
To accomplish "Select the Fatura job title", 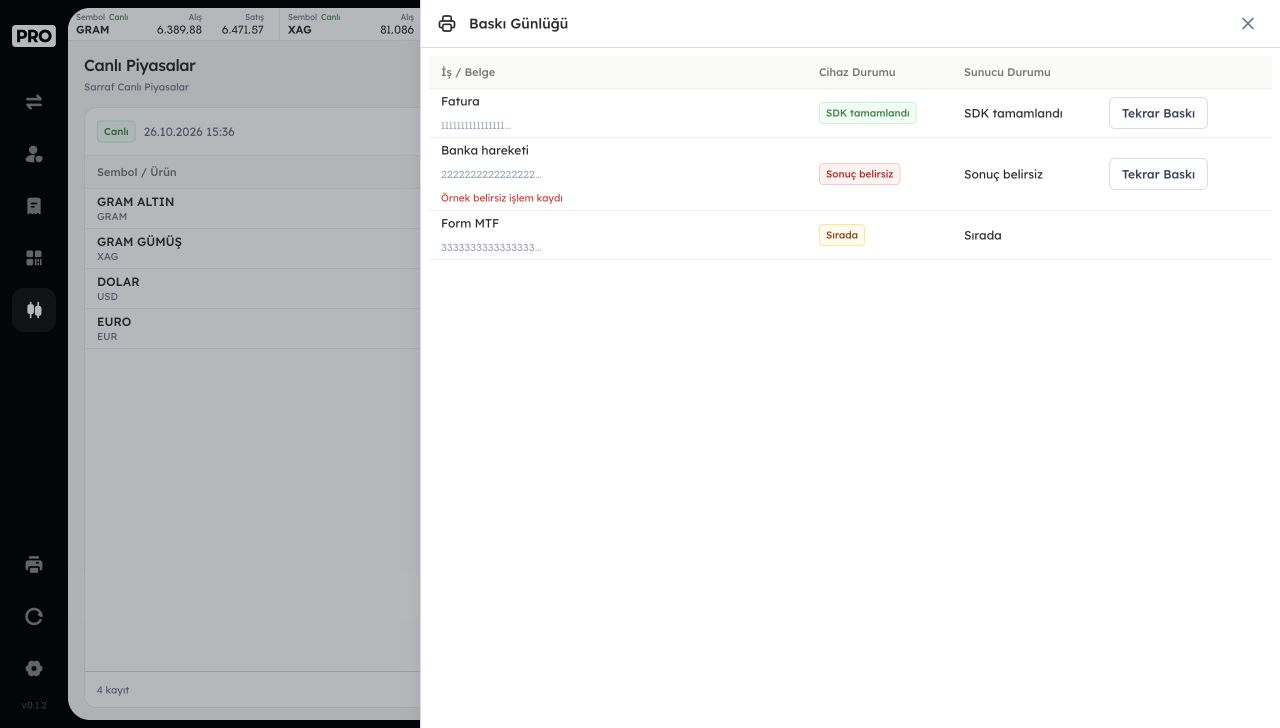I will coord(460,102).
